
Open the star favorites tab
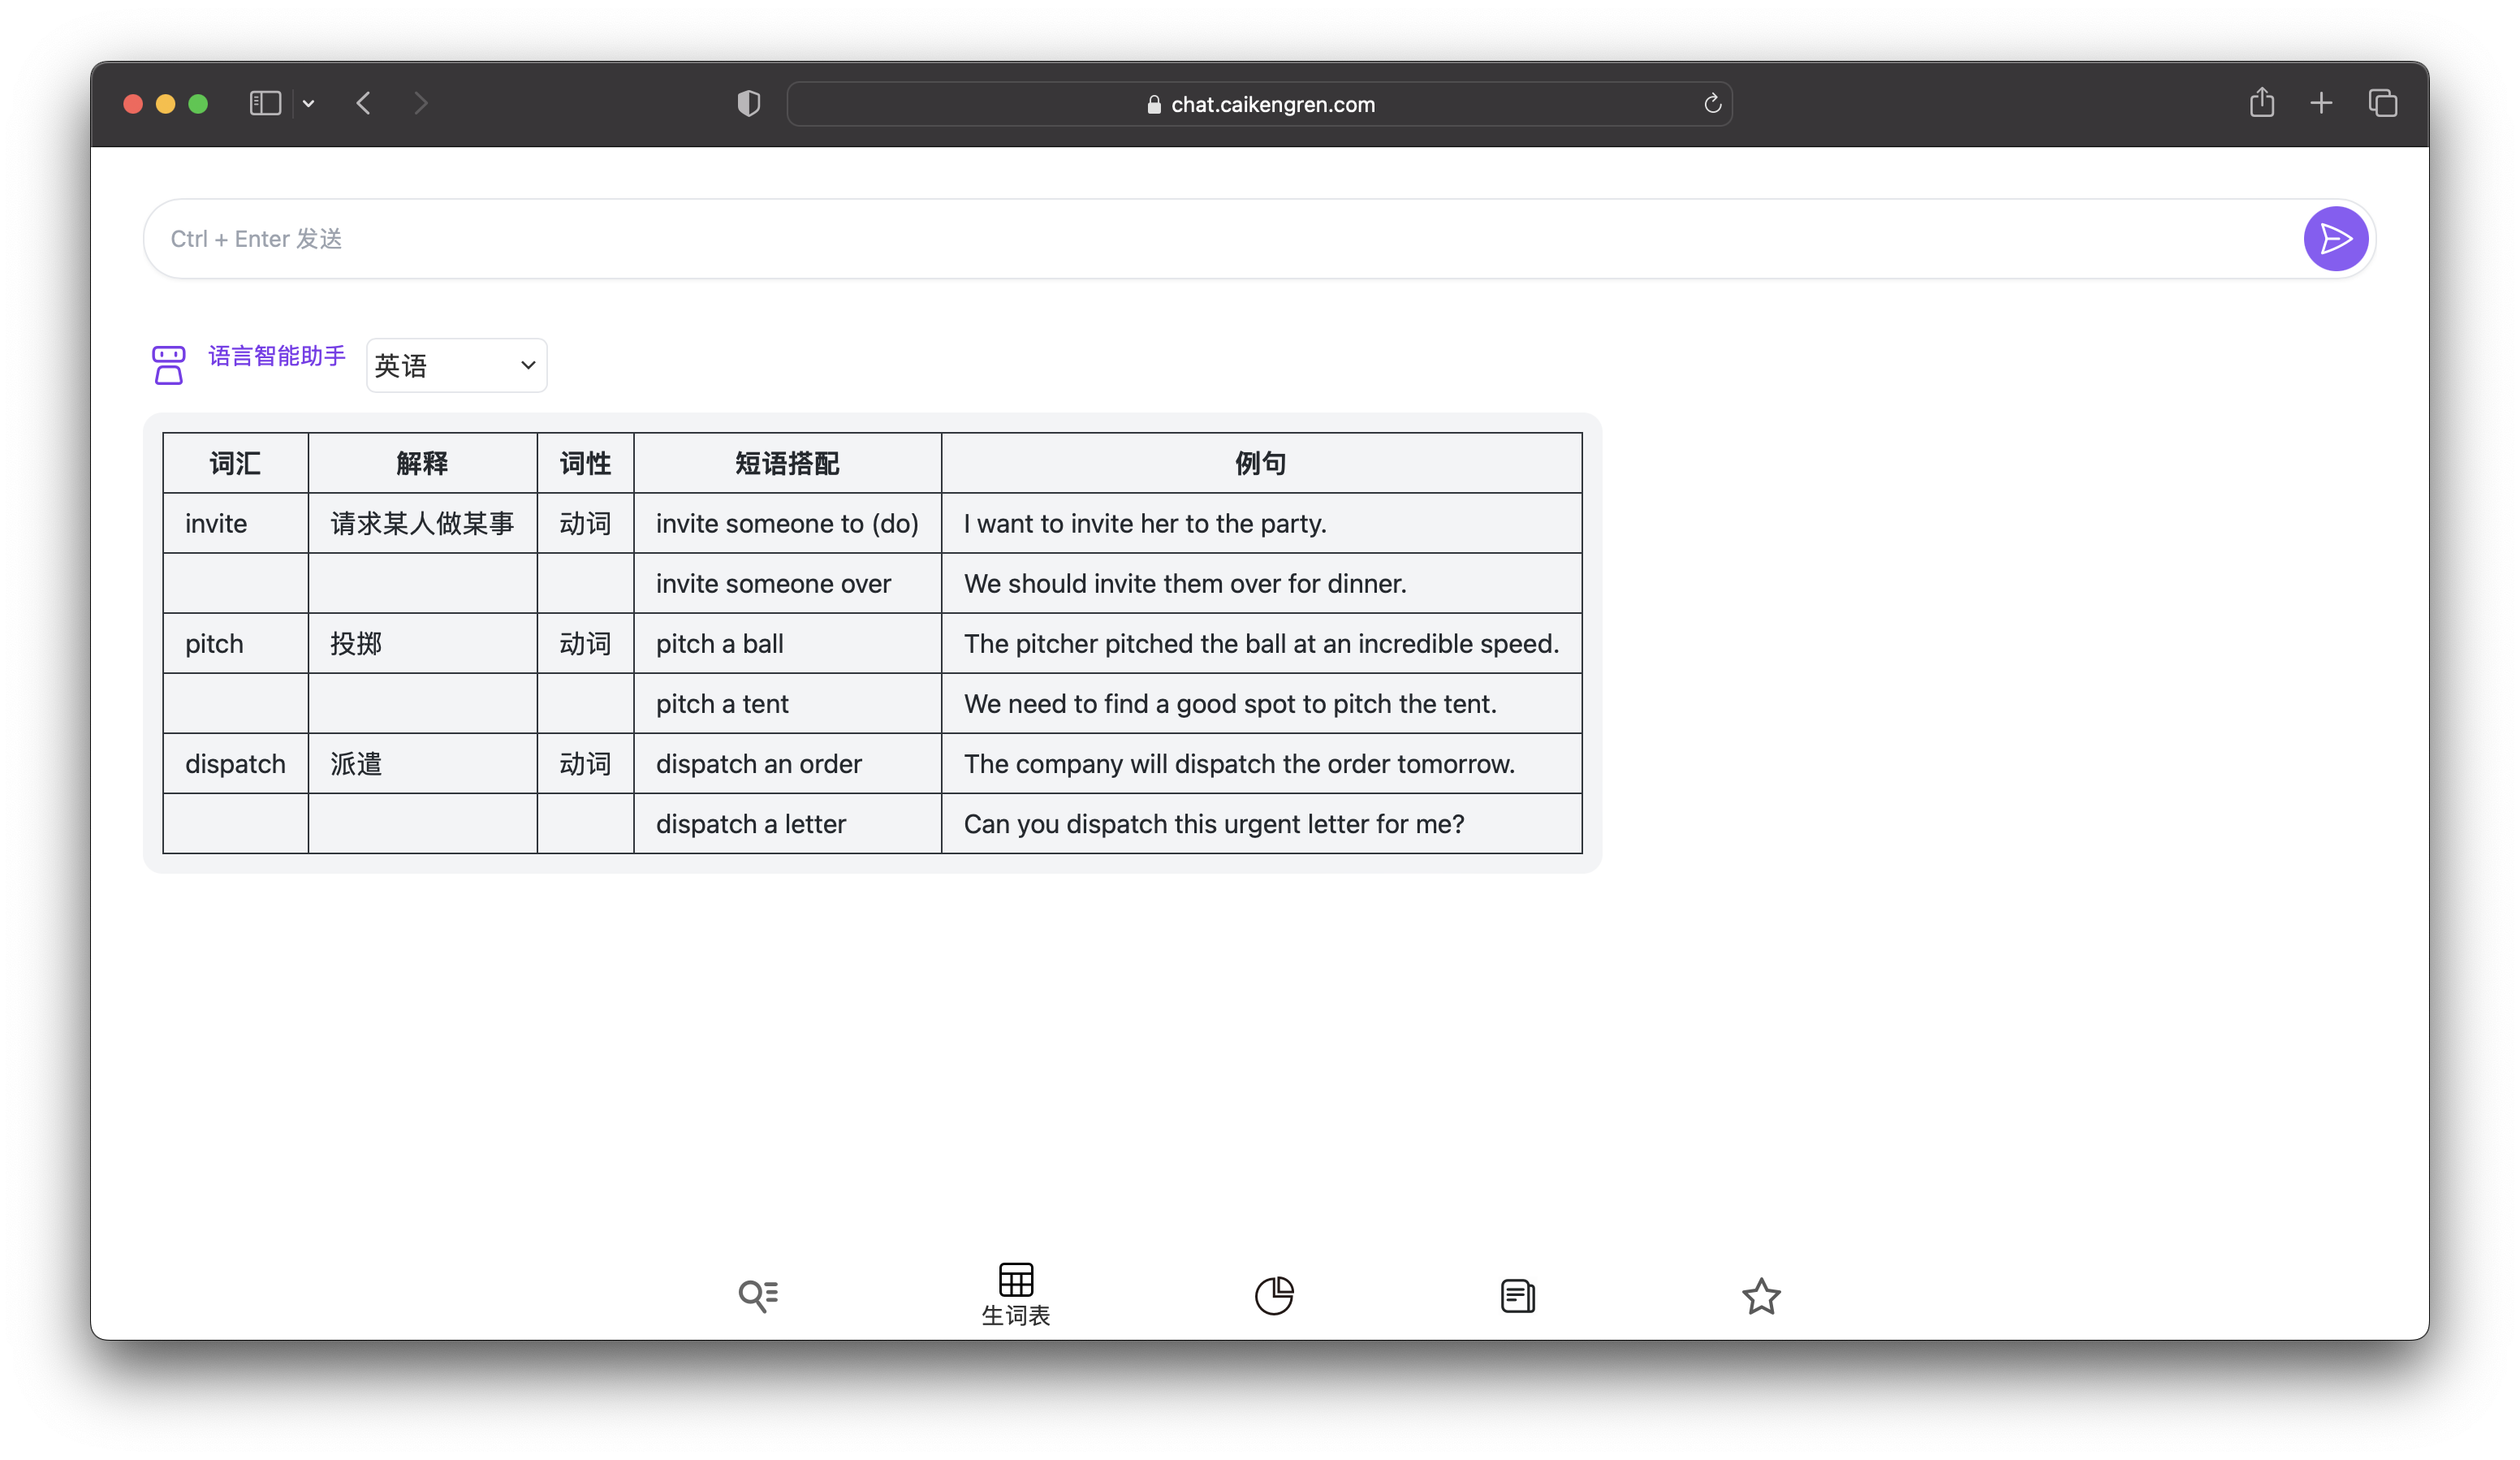(1760, 1296)
